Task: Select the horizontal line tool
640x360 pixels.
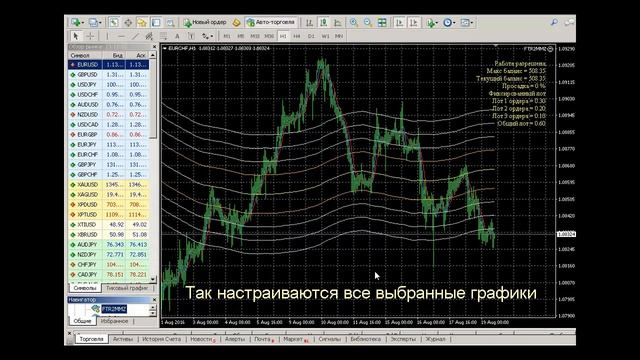Action: point(121,36)
